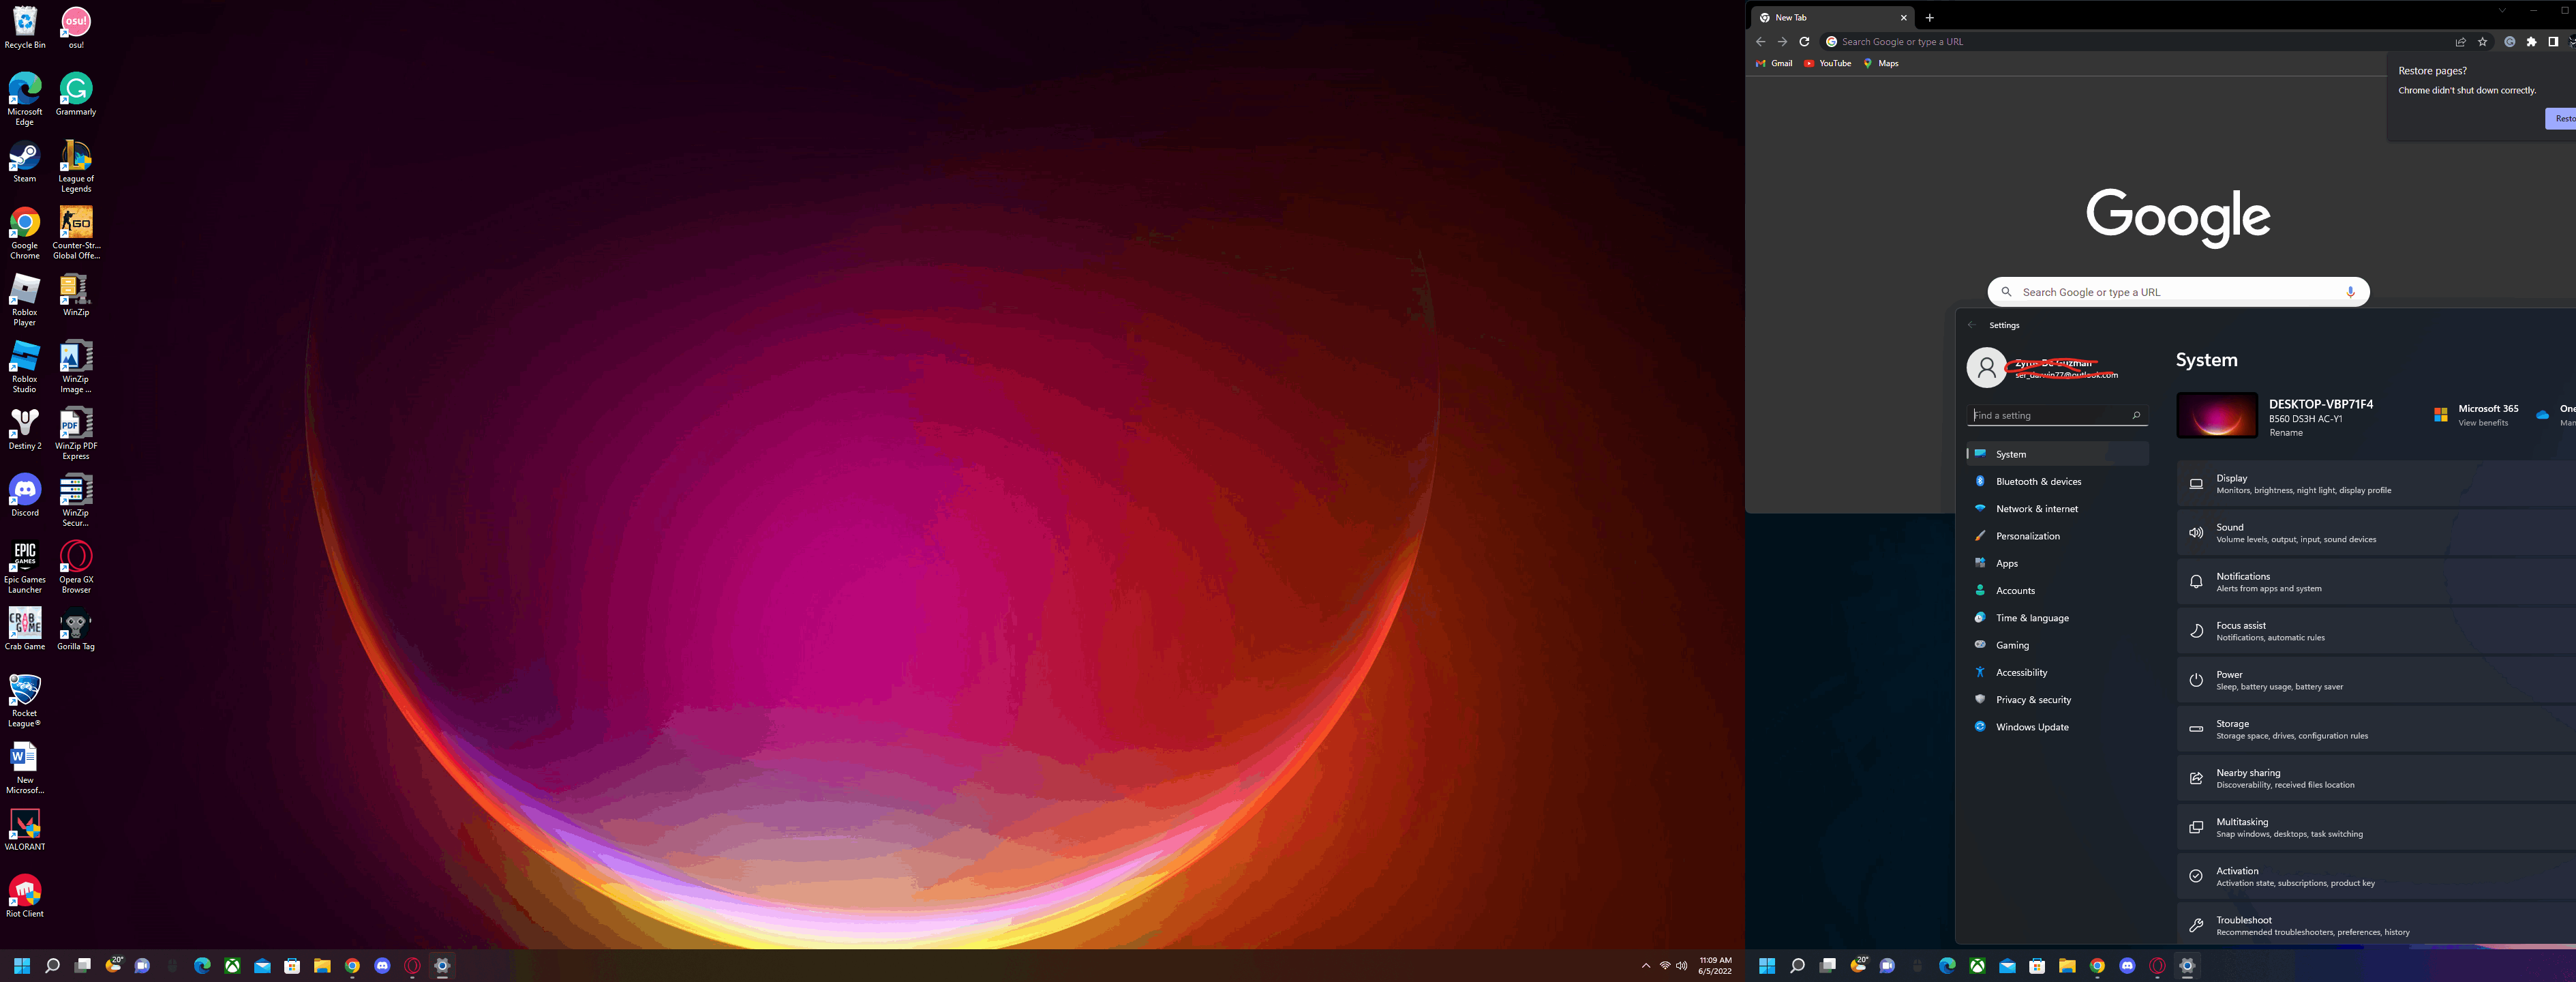Click the Rename link under DESKTOP-VBP71F4
The height and width of the screenshot is (982, 2576).
2285,433
